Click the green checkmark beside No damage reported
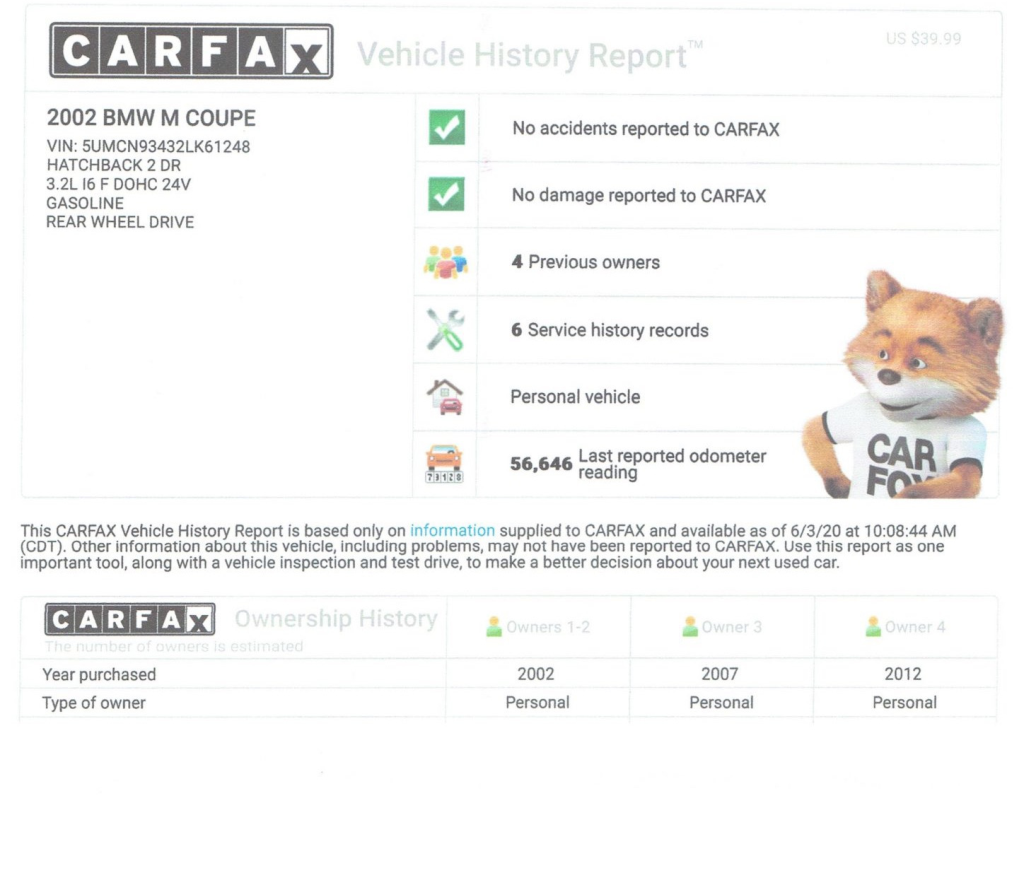 click(x=446, y=195)
